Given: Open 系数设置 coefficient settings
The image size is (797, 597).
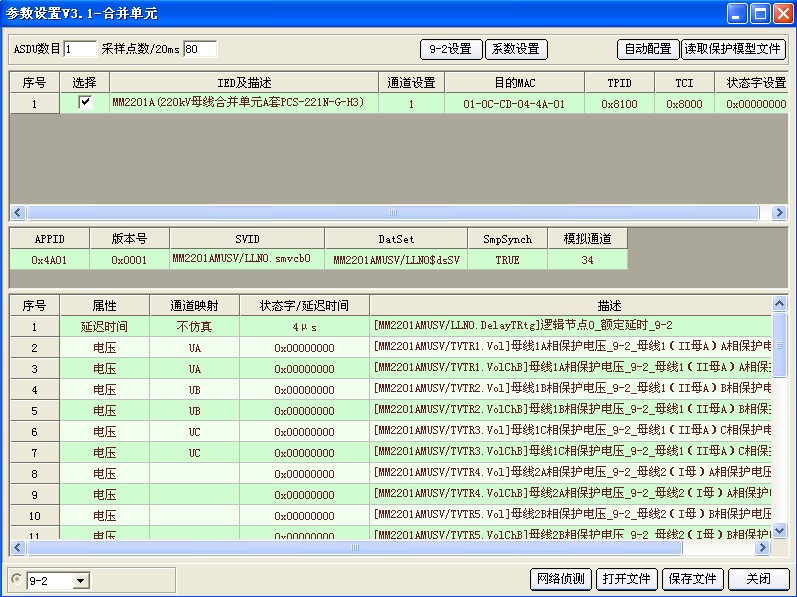Looking at the screenshot, I should click(516, 49).
